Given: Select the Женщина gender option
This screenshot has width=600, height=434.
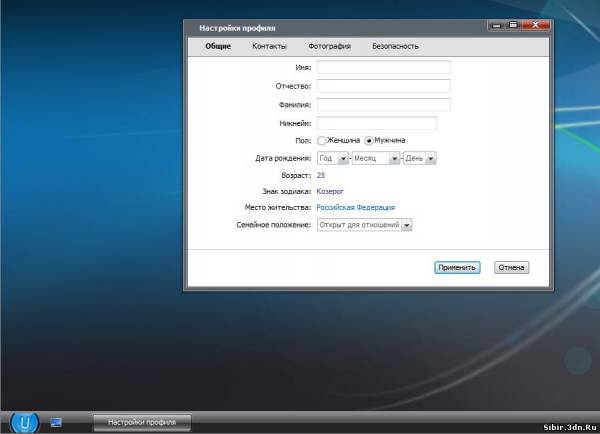Looking at the screenshot, I should pyautogui.click(x=322, y=141).
